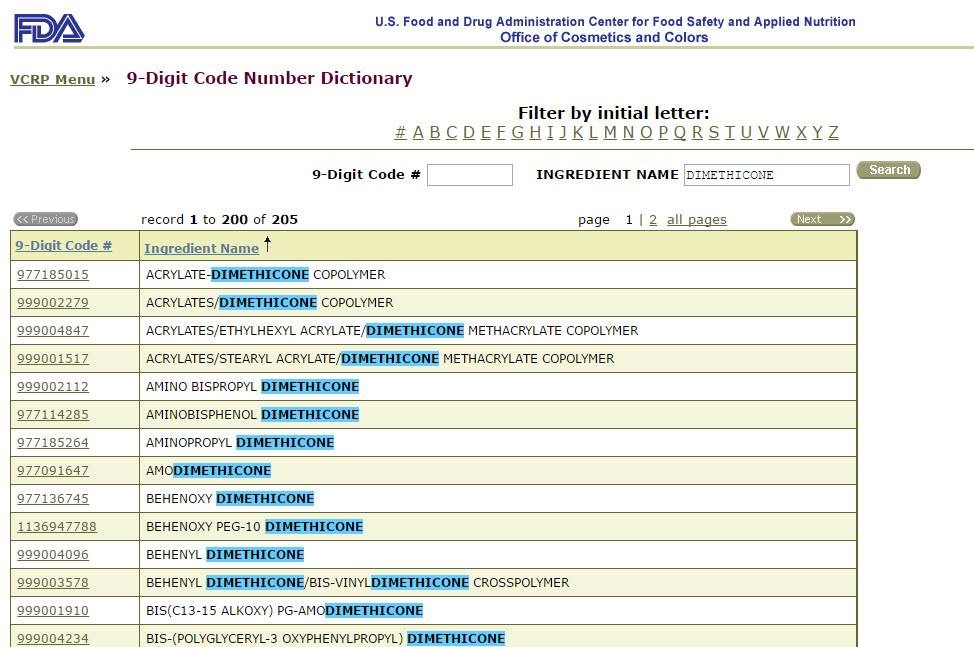The image size is (974, 647).
Task: Show all pages of results
Action: pos(696,220)
